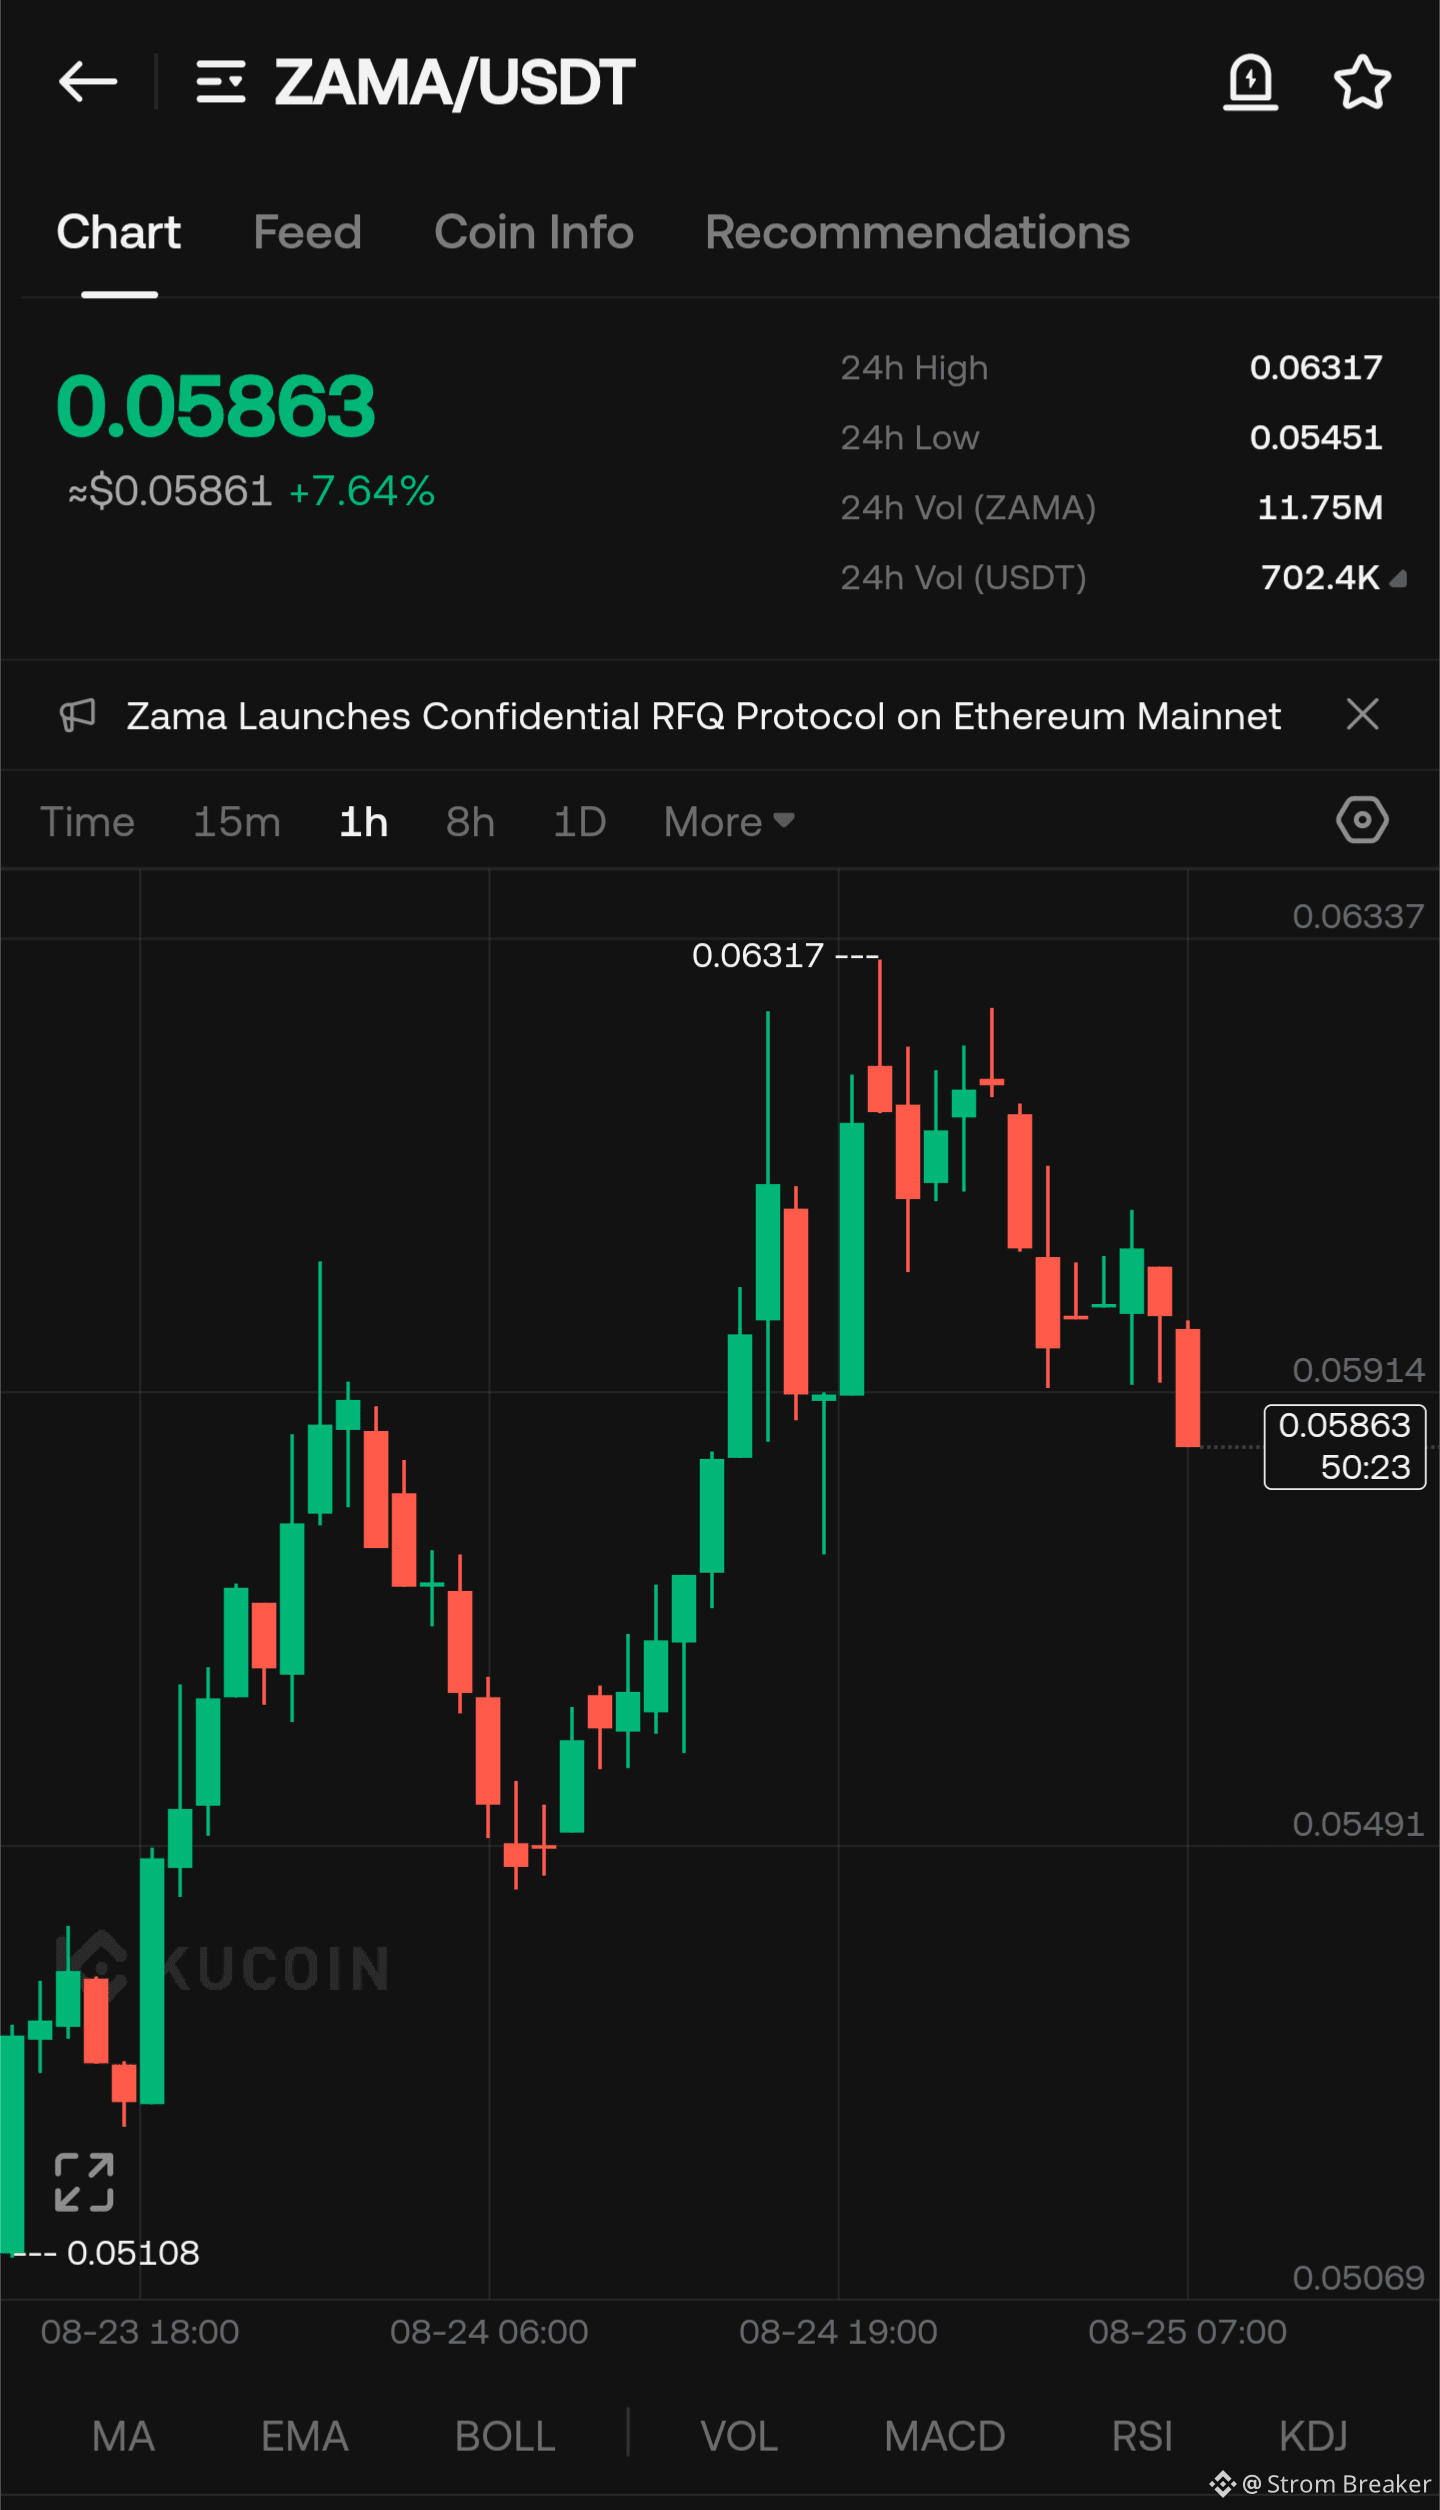This screenshot has width=1440, height=2510.
Task: Open the More timeframes dropdown
Action: (729, 822)
